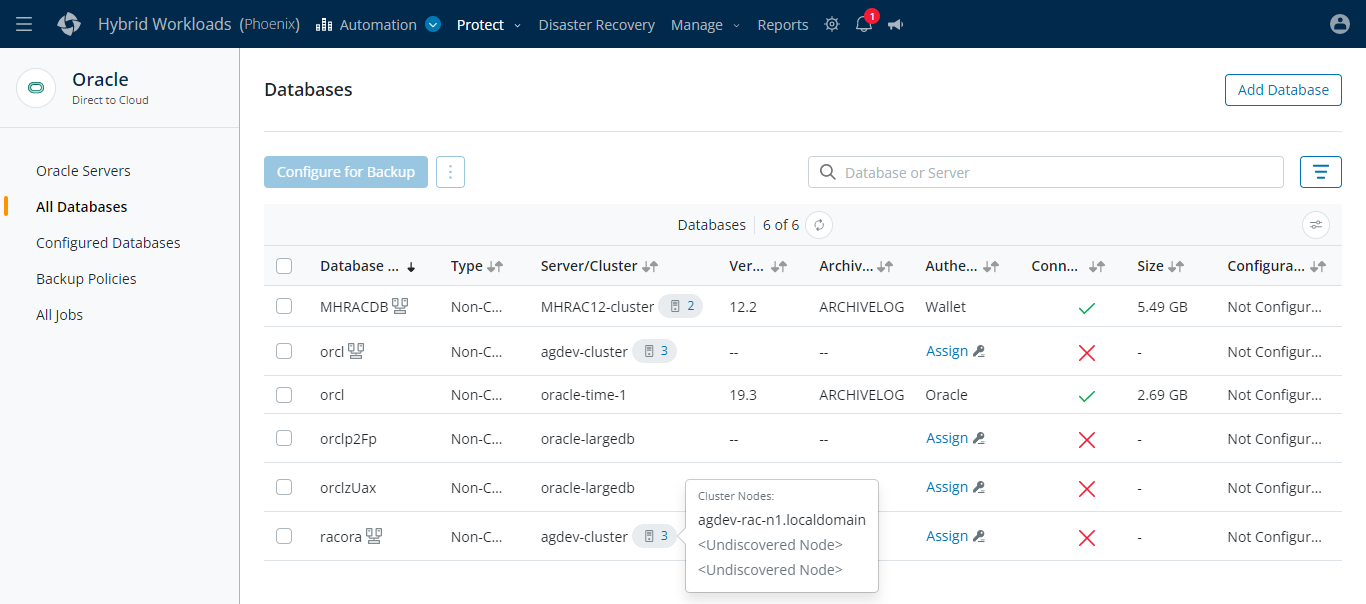The height and width of the screenshot is (604, 1366).
Task: Open table column settings icon
Action: pos(1316,225)
